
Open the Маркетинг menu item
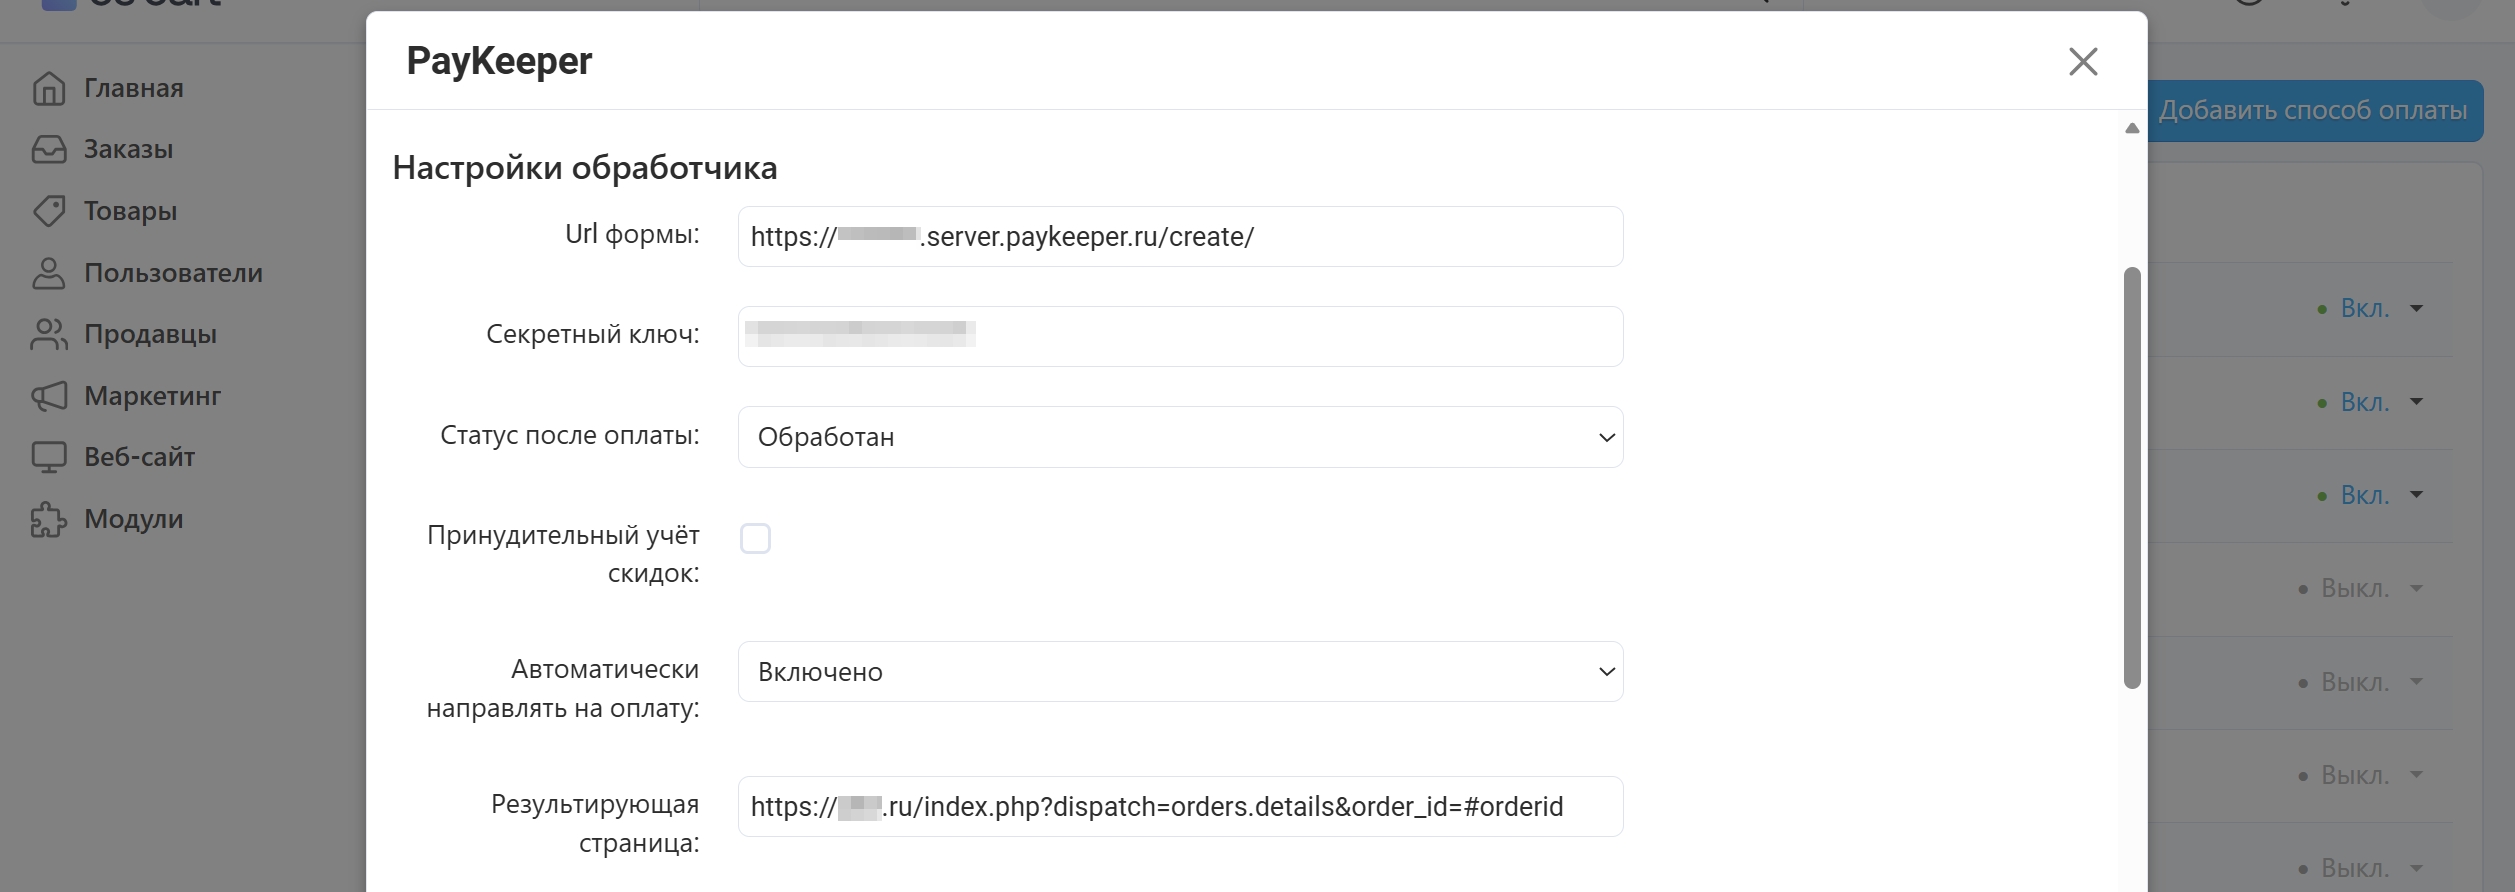coord(152,396)
